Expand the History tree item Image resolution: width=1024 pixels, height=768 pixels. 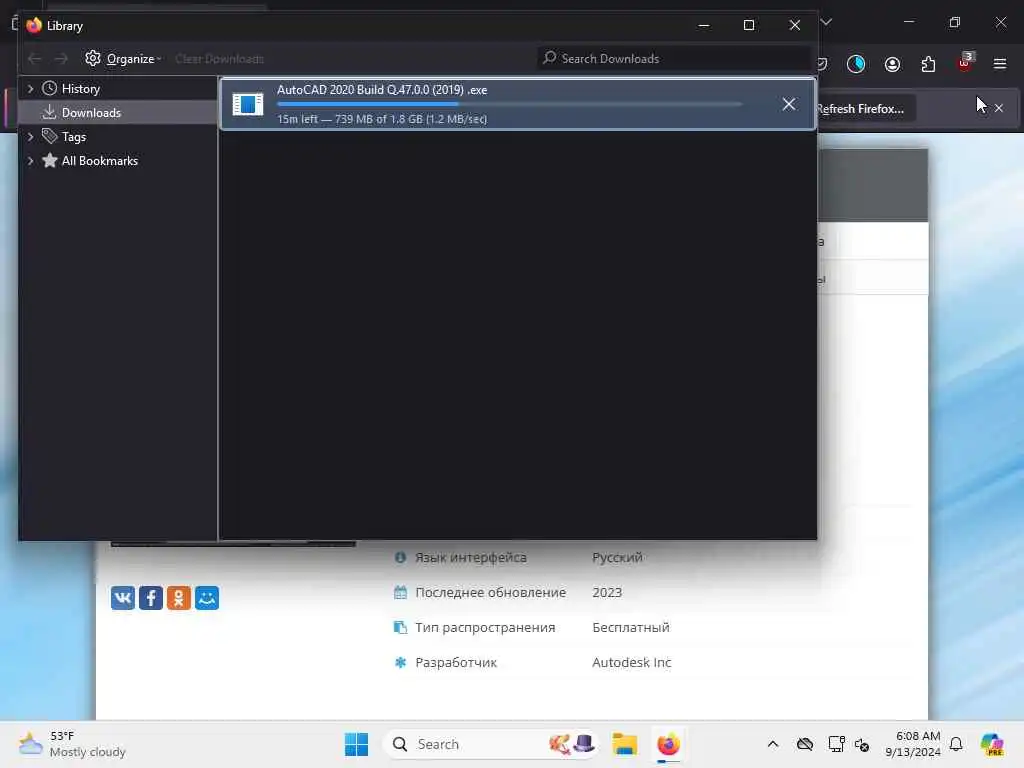(x=30, y=88)
